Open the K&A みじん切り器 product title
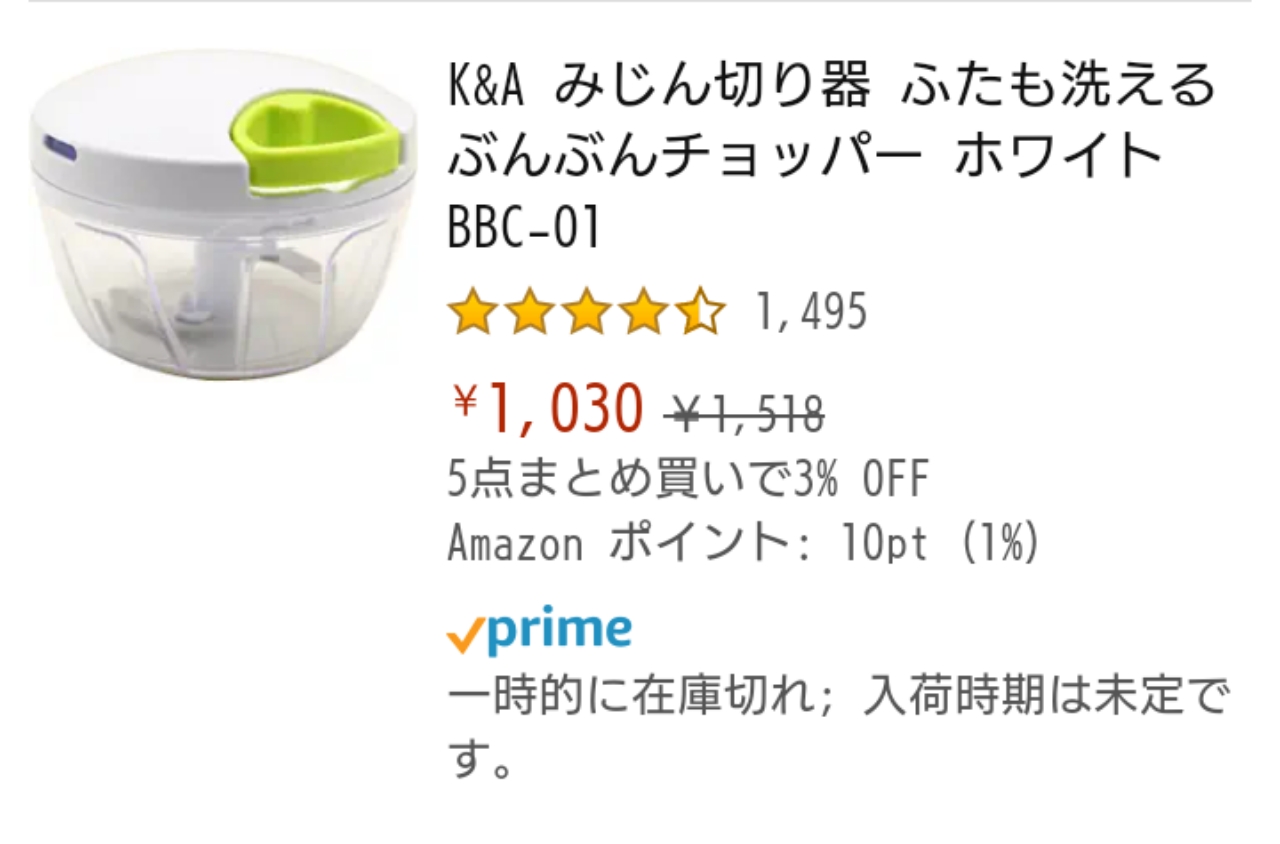 (x=830, y=87)
